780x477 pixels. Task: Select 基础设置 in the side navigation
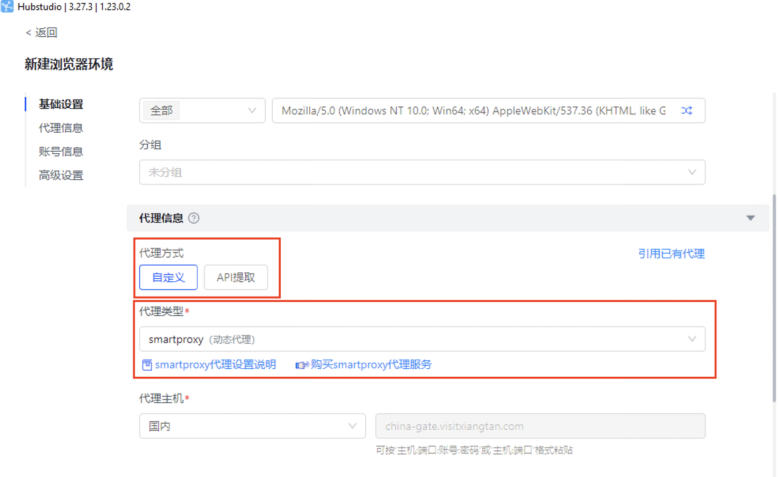(61, 104)
